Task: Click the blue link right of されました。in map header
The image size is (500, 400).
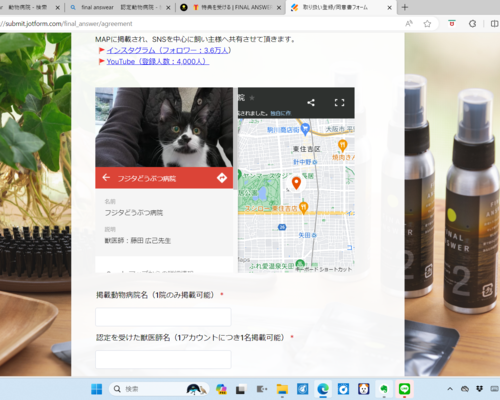Action: coord(280,113)
